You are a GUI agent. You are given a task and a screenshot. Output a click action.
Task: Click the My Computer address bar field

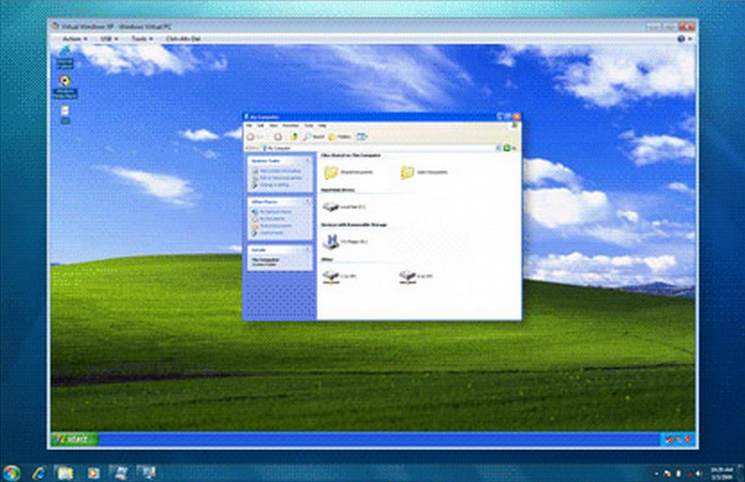click(x=381, y=148)
